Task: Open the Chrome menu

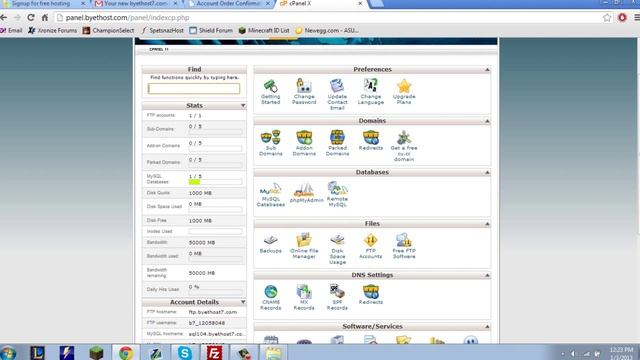Action: tap(636, 18)
